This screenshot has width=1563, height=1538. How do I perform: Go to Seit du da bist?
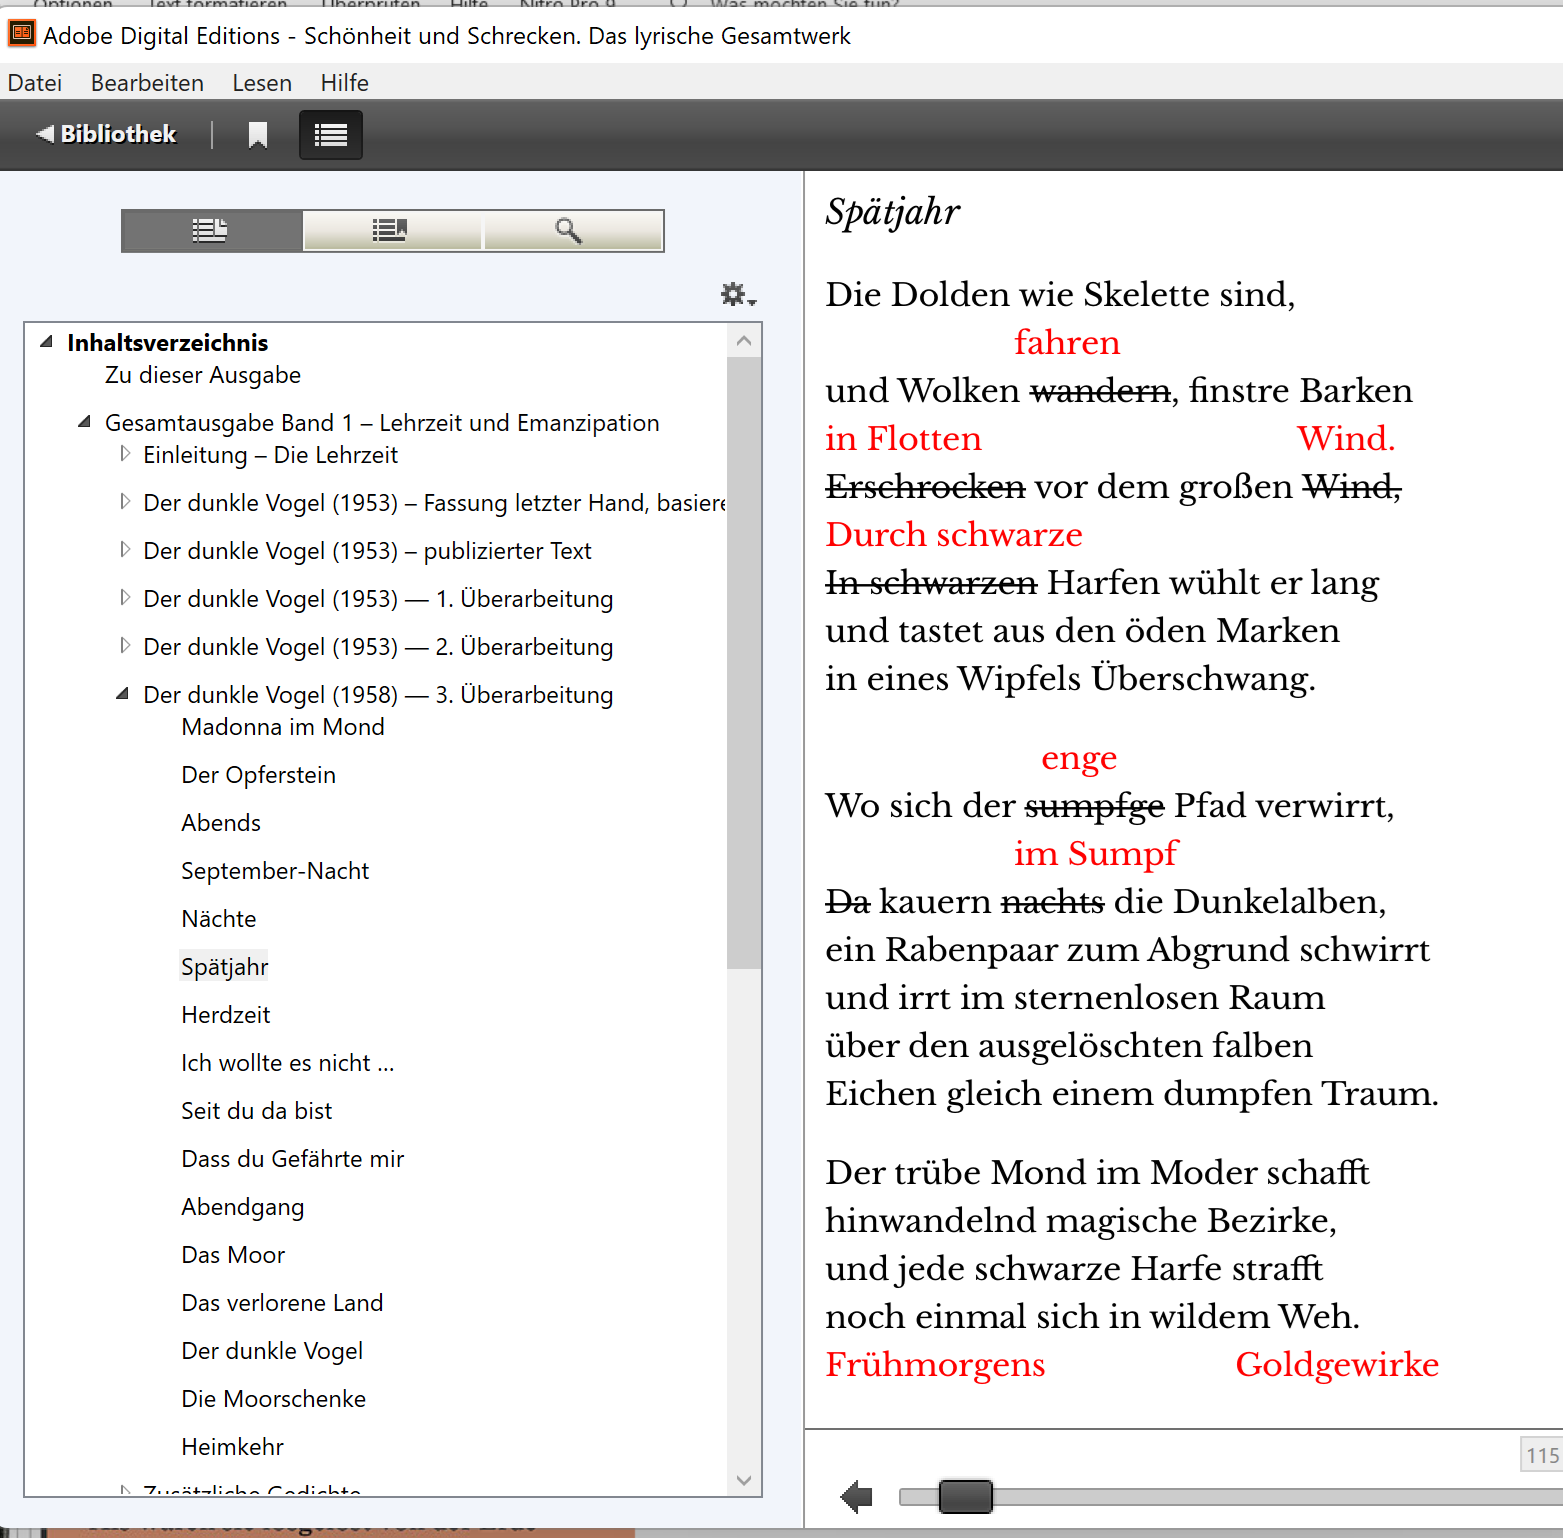tap(256, 1111)
